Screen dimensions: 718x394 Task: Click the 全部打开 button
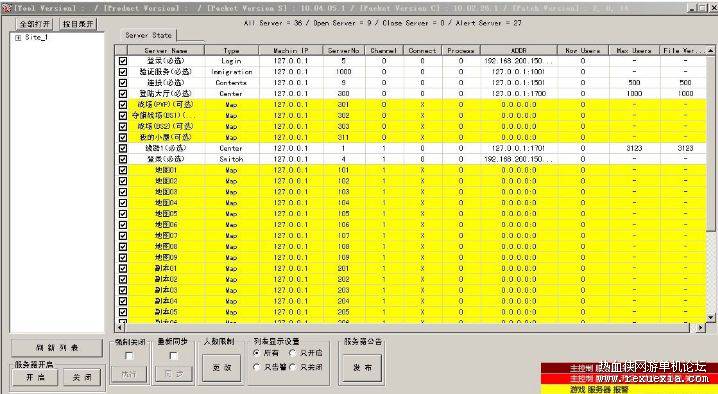point(35,24)
